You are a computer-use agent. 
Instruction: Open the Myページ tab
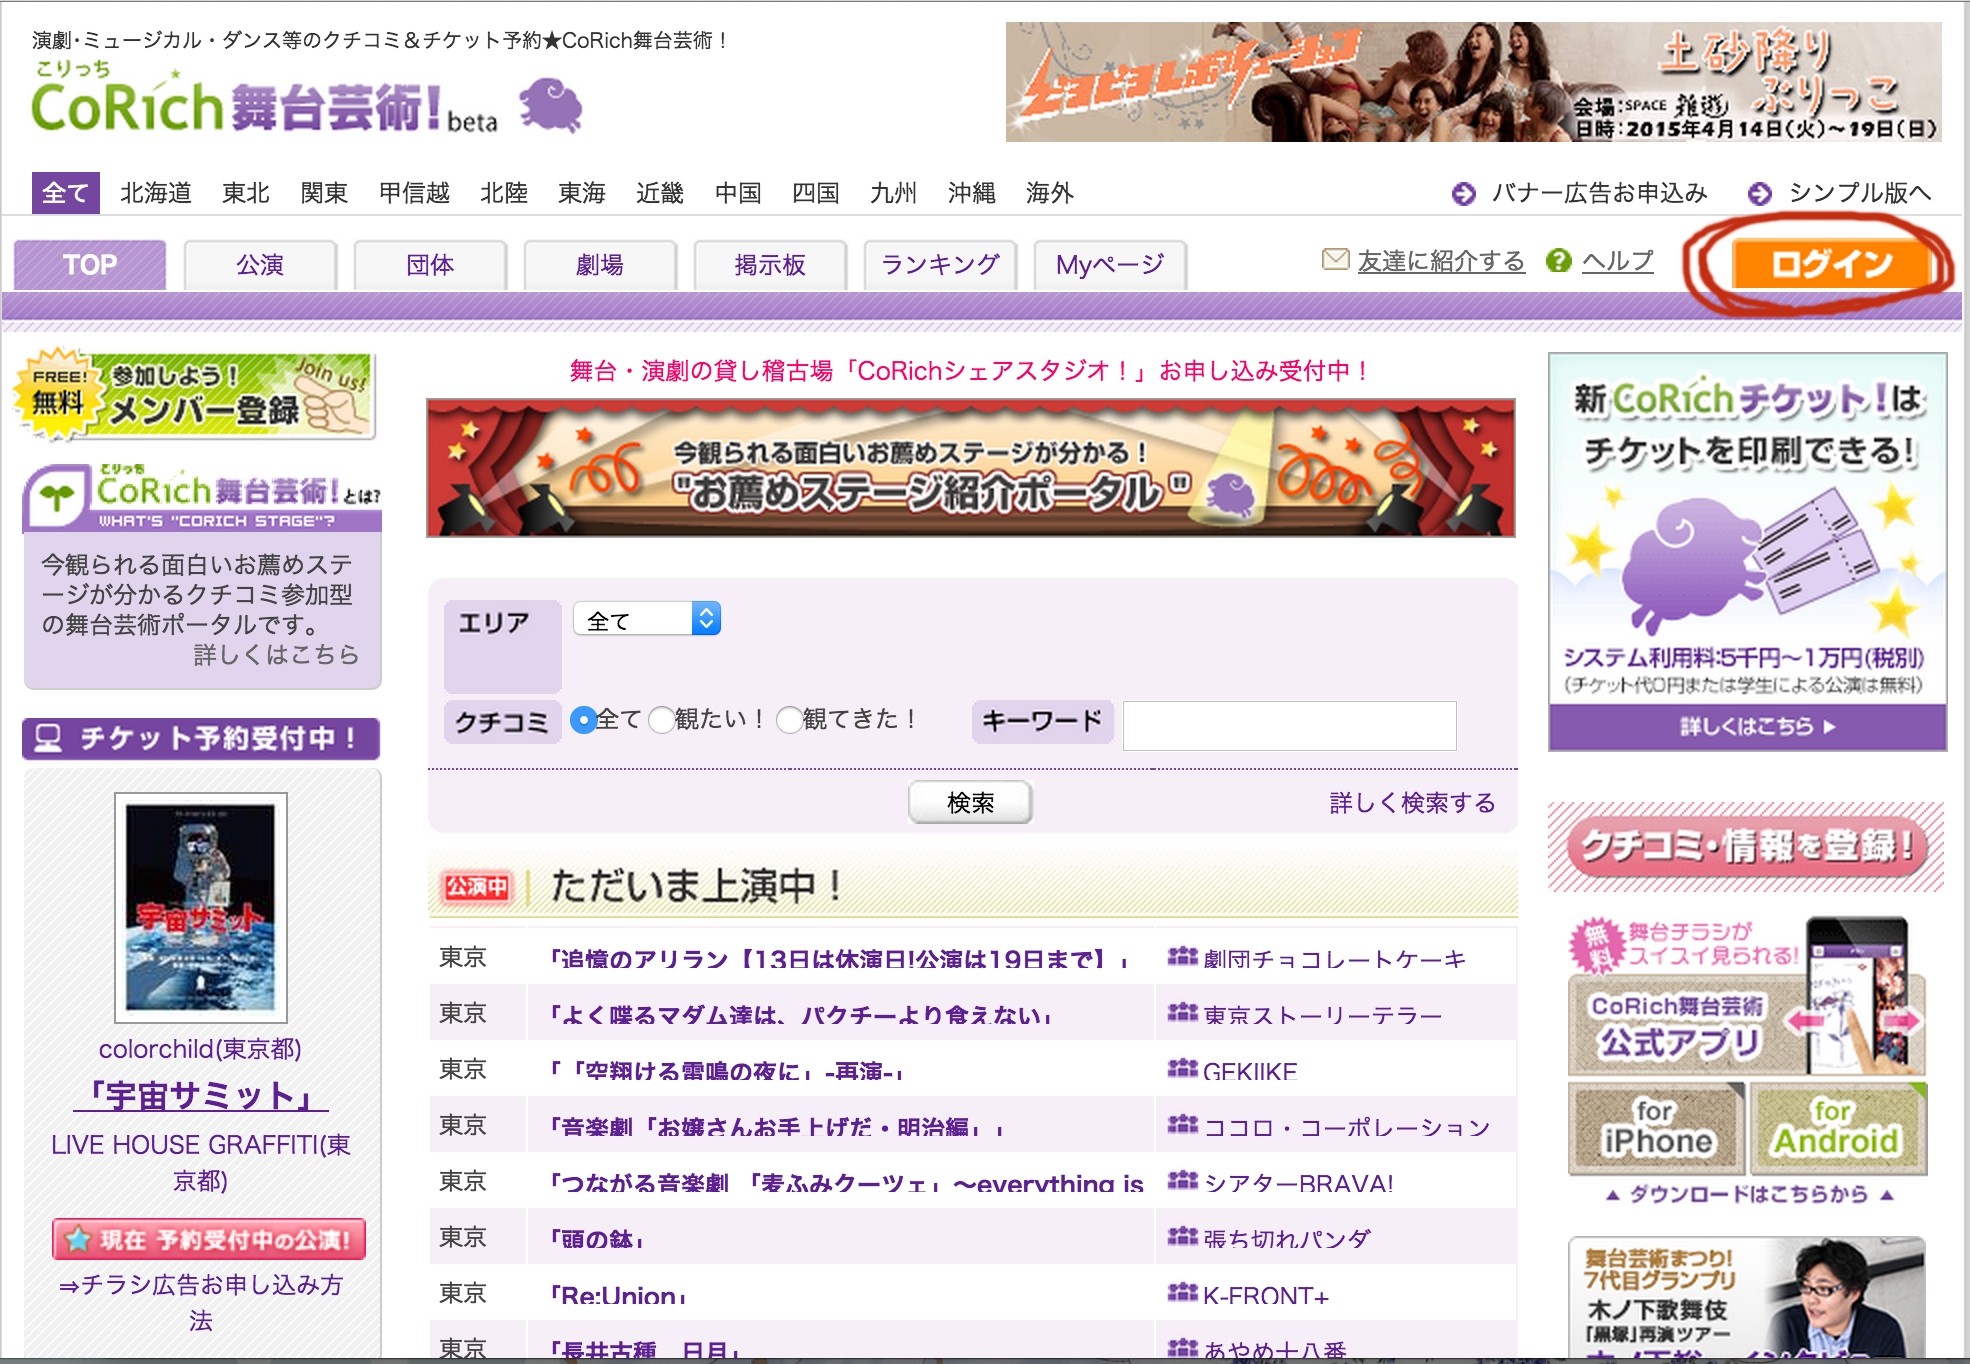click(x=1109, y=264)
